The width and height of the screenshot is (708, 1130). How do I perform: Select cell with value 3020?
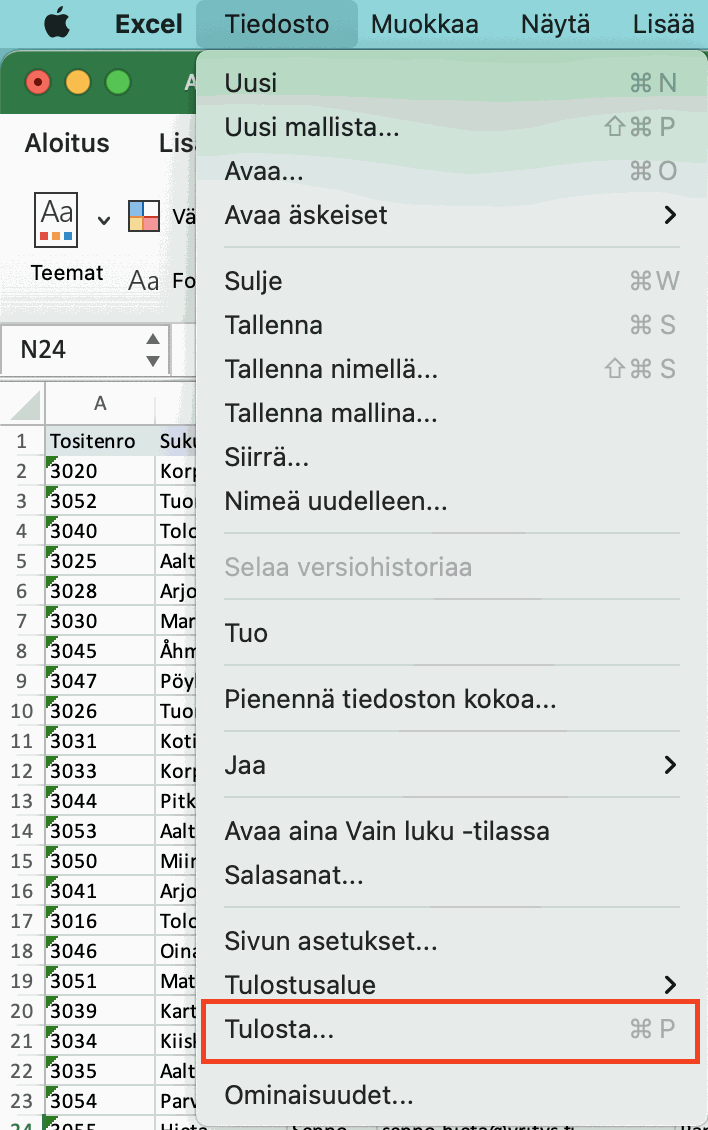100,471
